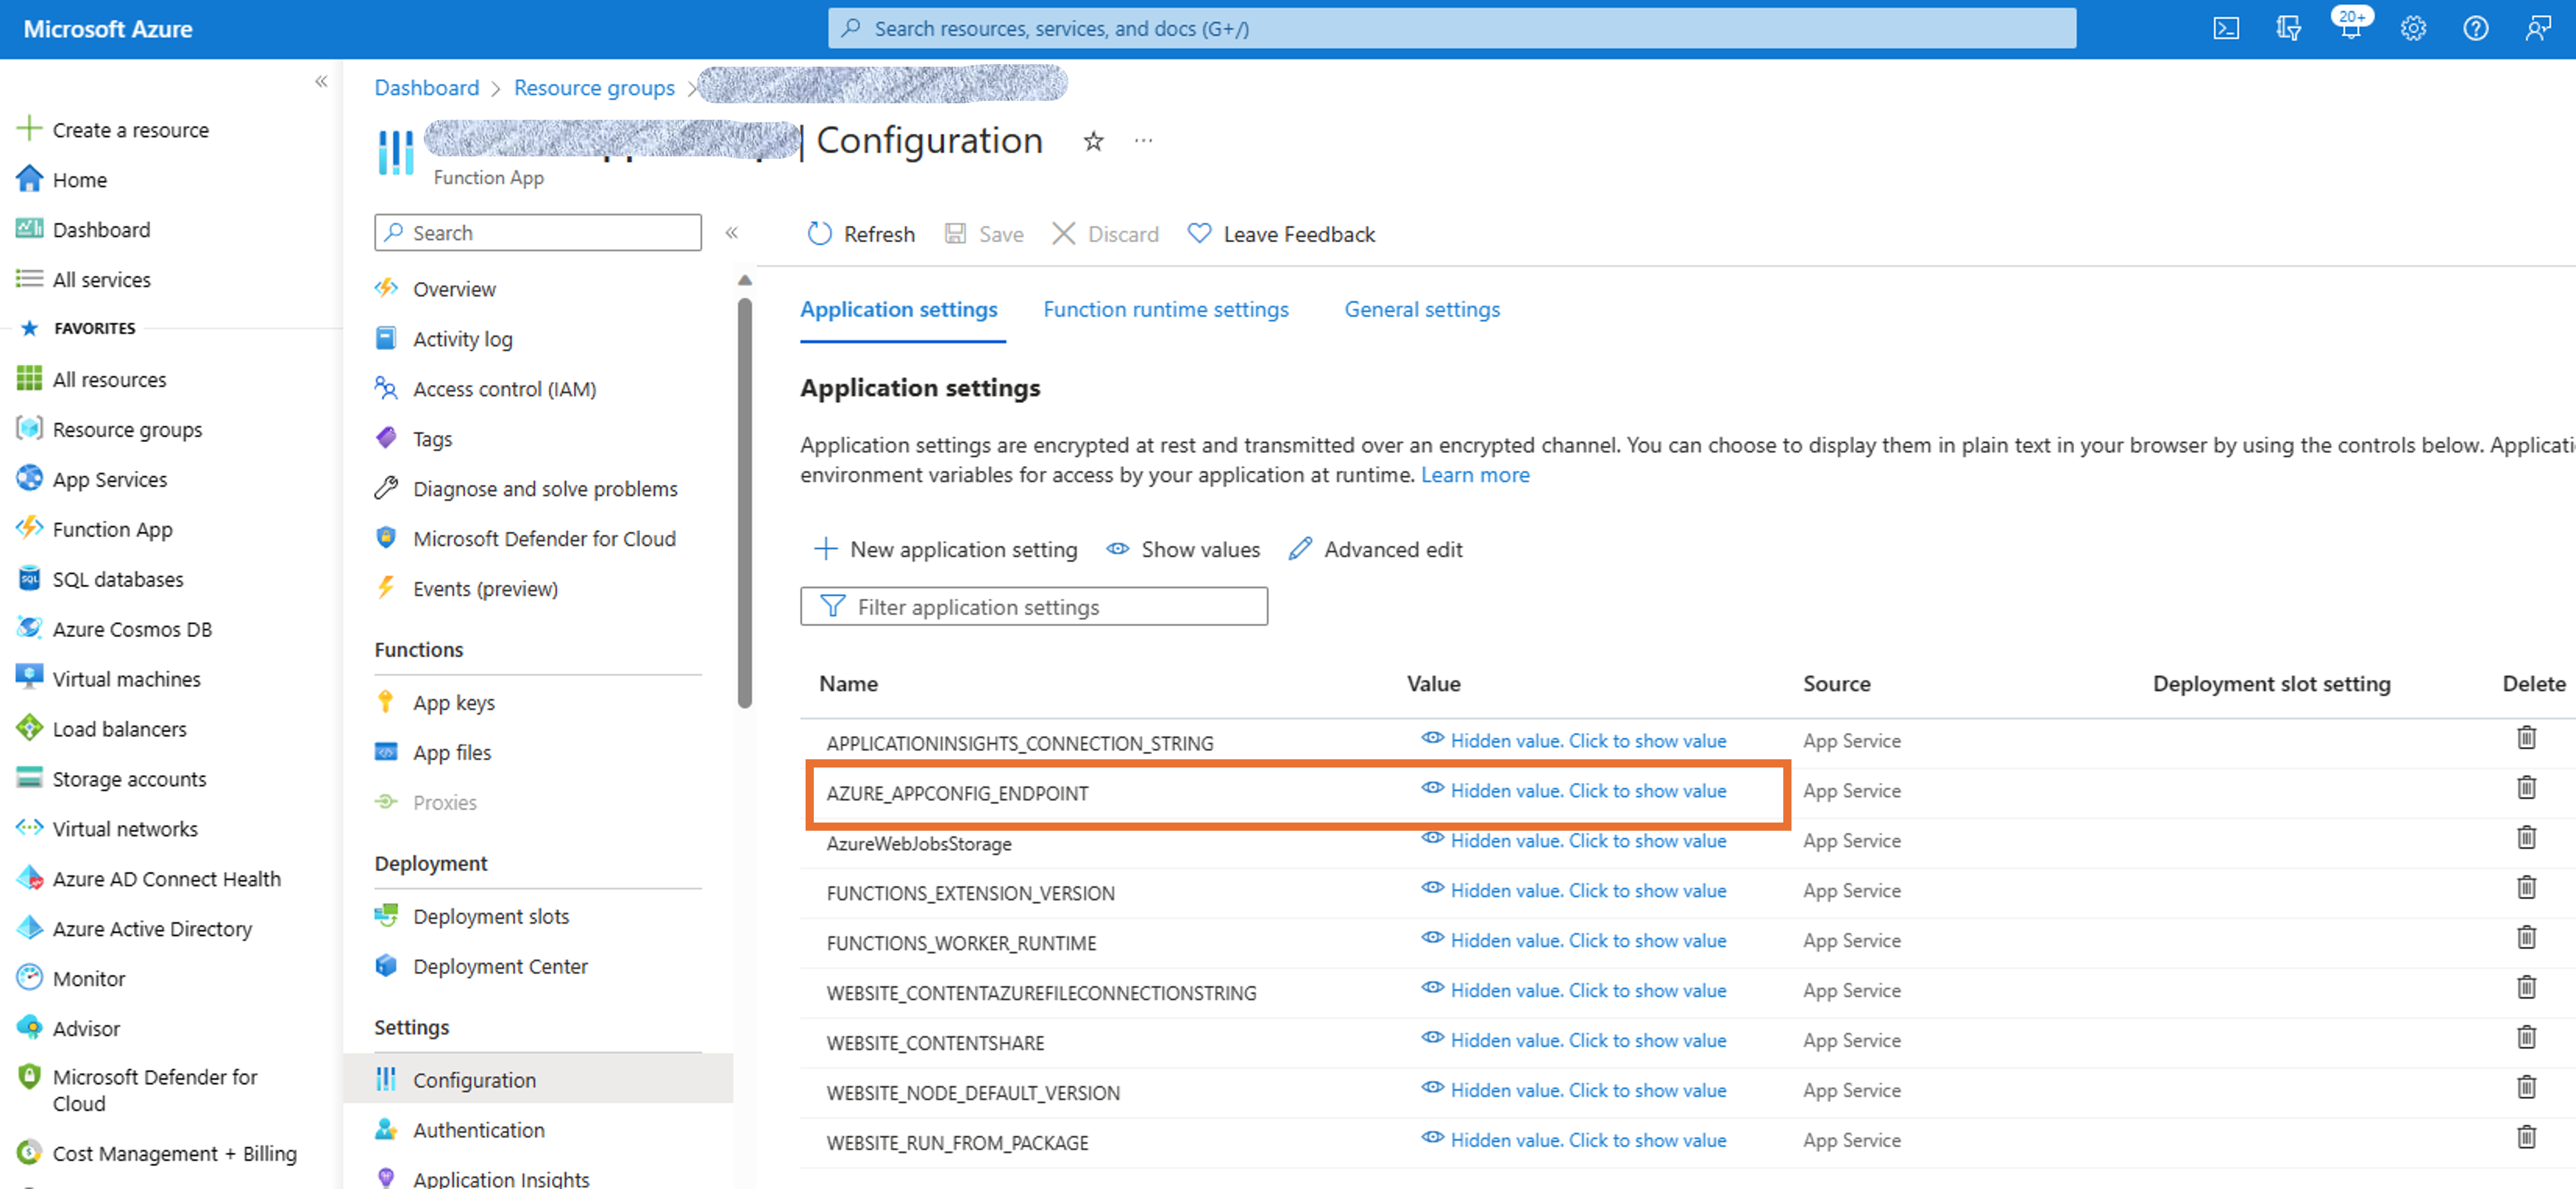This screenshot has width=2576, height=1189.
Task: Toggle the favorite star next to Configuration
Action: point(1093,141)
